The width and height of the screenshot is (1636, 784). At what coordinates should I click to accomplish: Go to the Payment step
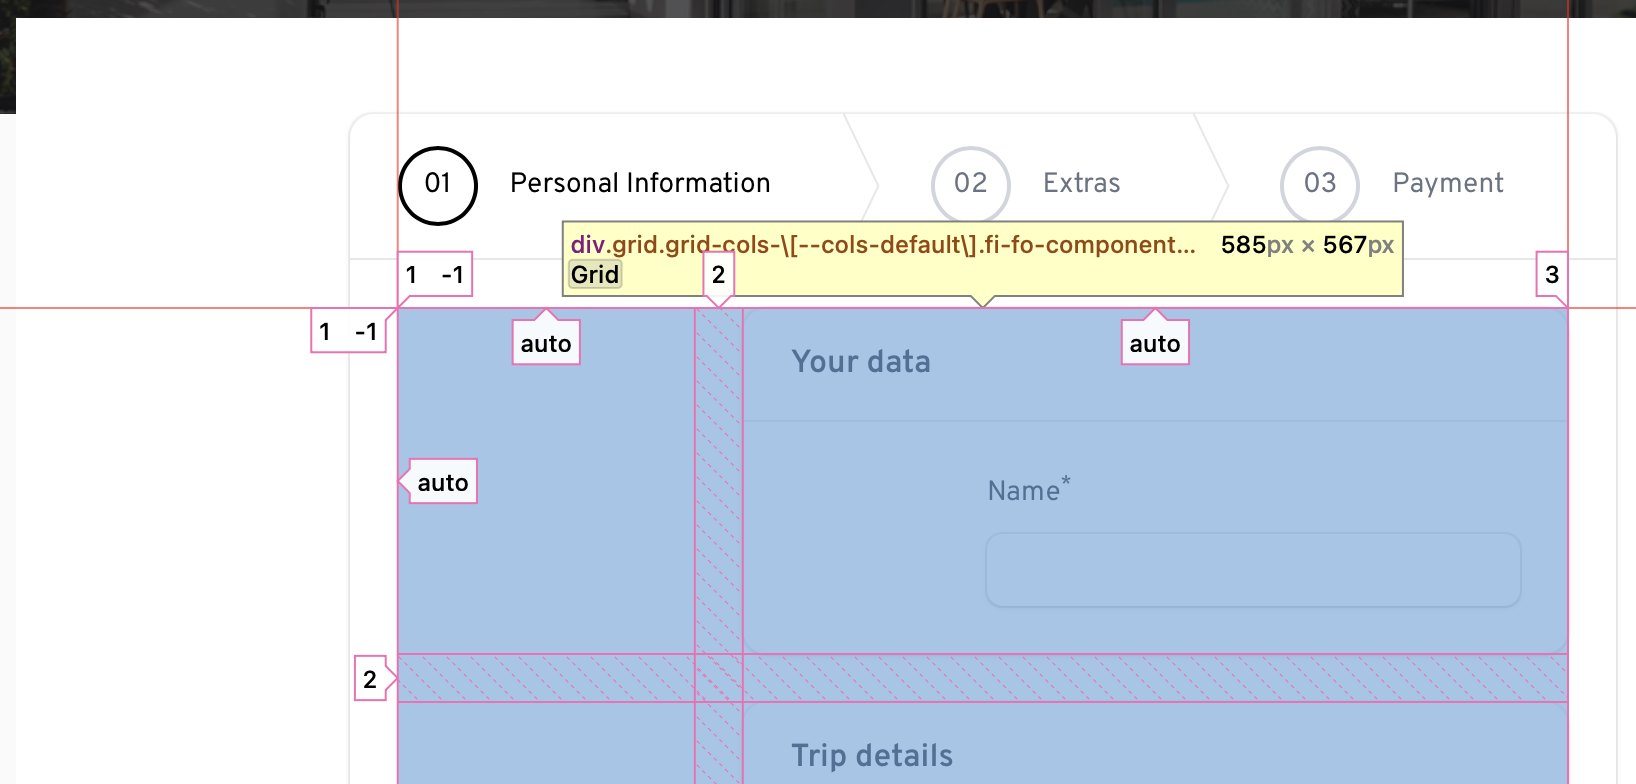tap(1447, 183)
